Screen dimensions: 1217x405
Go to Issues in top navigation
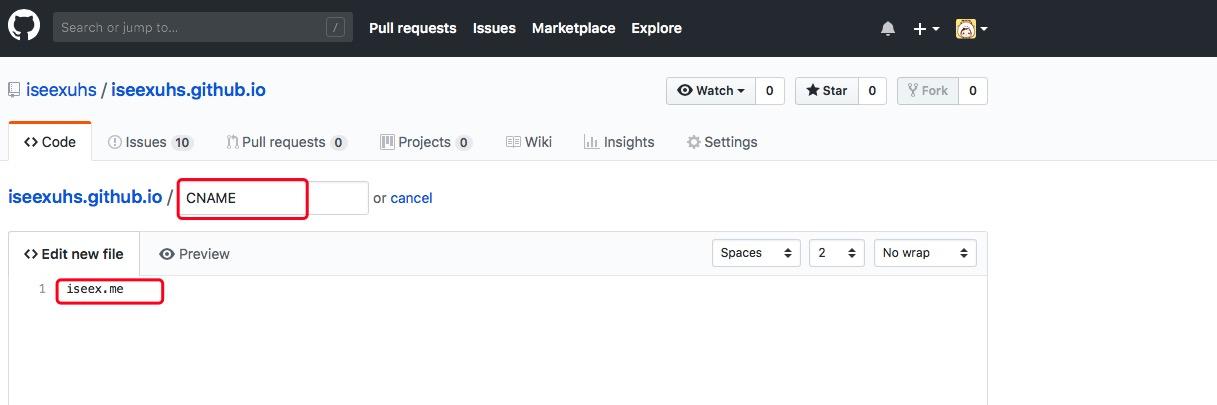[494, 28]
